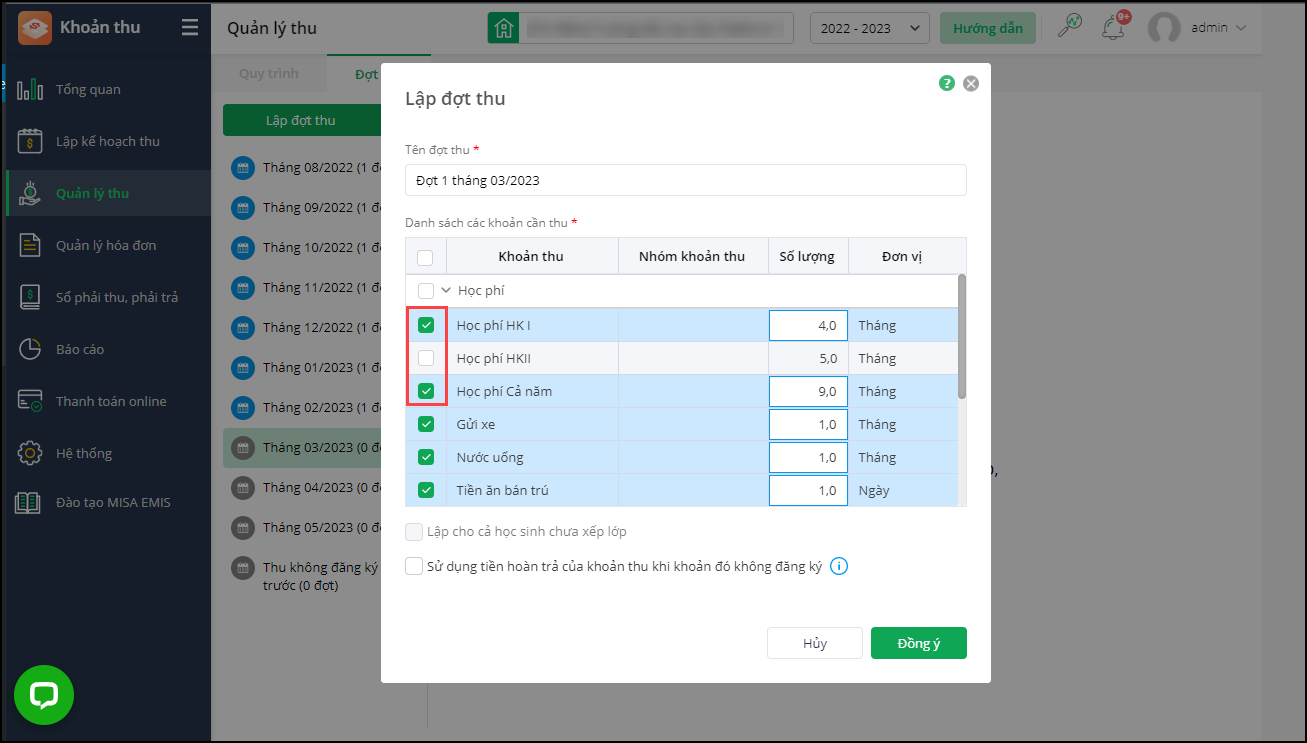Edit the Học phí HK I quantity field

click(x=808, y=325)
